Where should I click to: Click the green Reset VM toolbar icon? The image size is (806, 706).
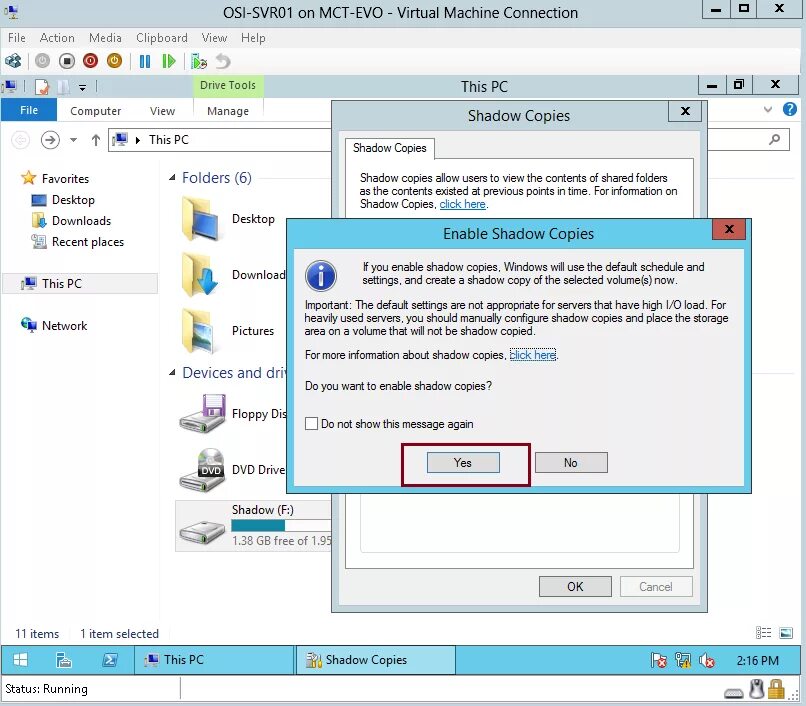pos(169,61)
